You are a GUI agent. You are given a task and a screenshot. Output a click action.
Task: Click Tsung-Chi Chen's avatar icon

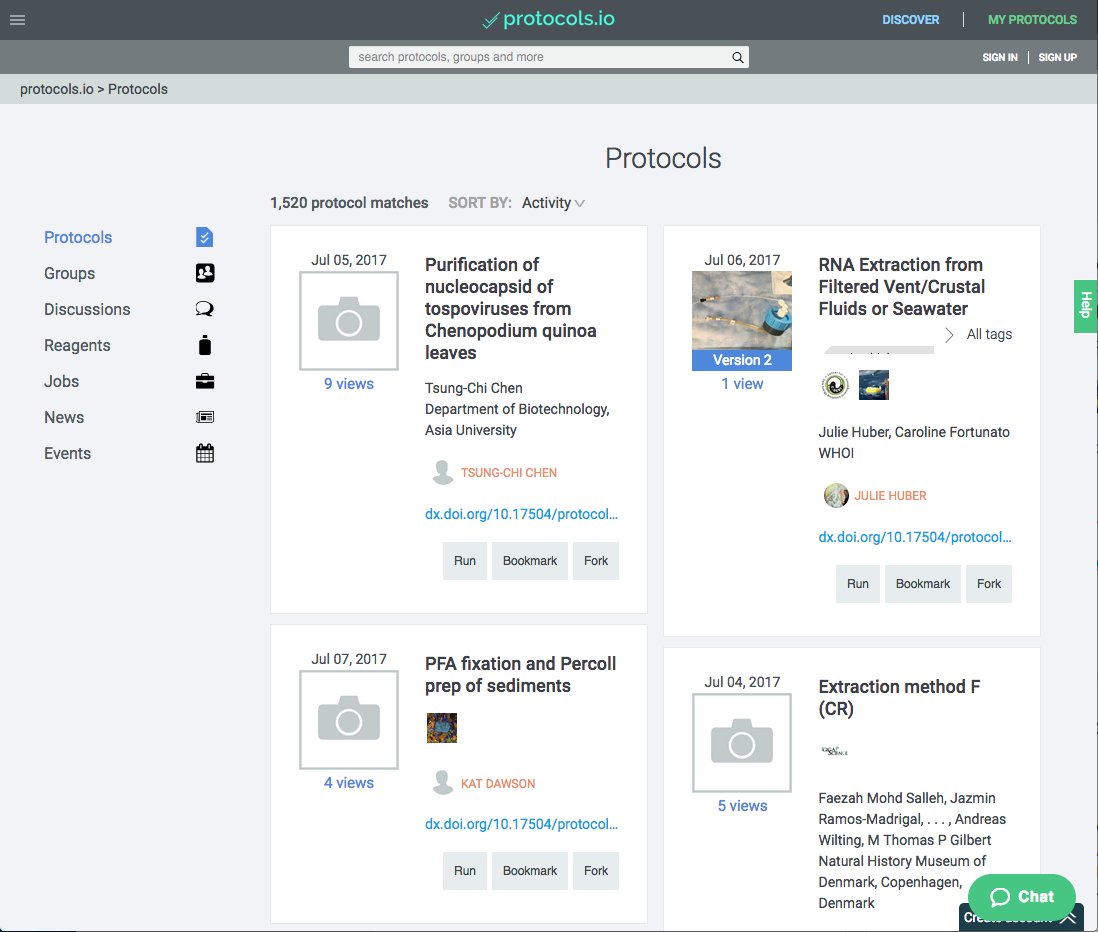click(x=442, y=473)
